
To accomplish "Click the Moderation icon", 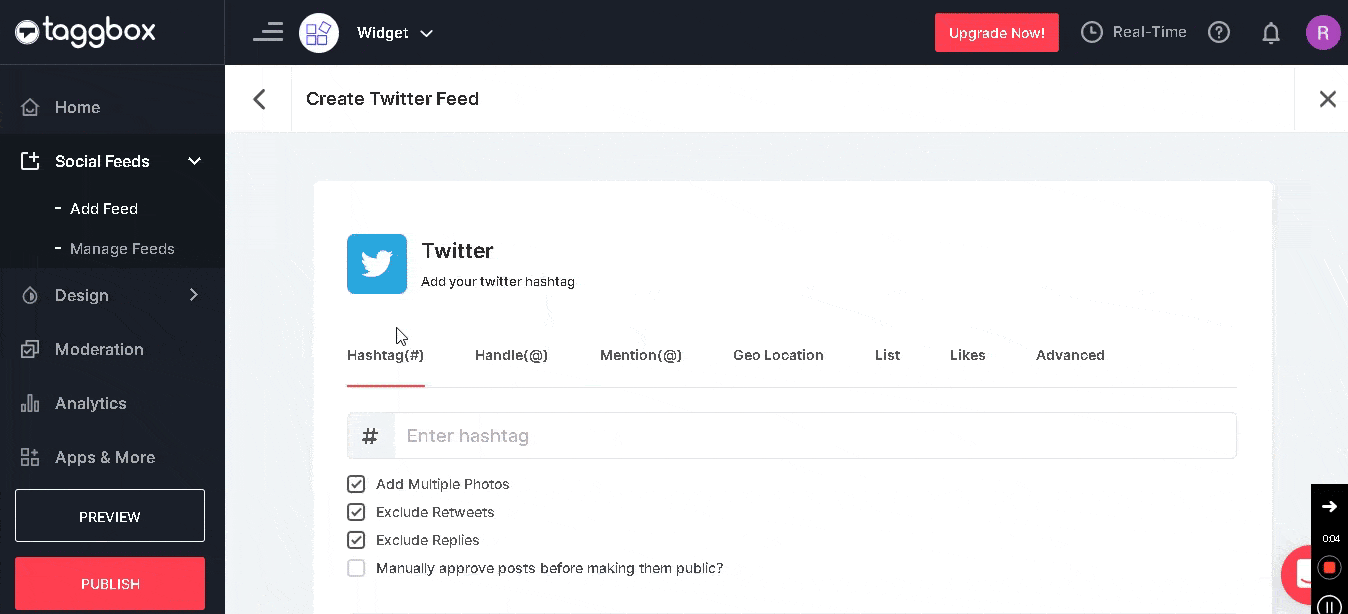I will pyautogui.click(x=30, y=349).
